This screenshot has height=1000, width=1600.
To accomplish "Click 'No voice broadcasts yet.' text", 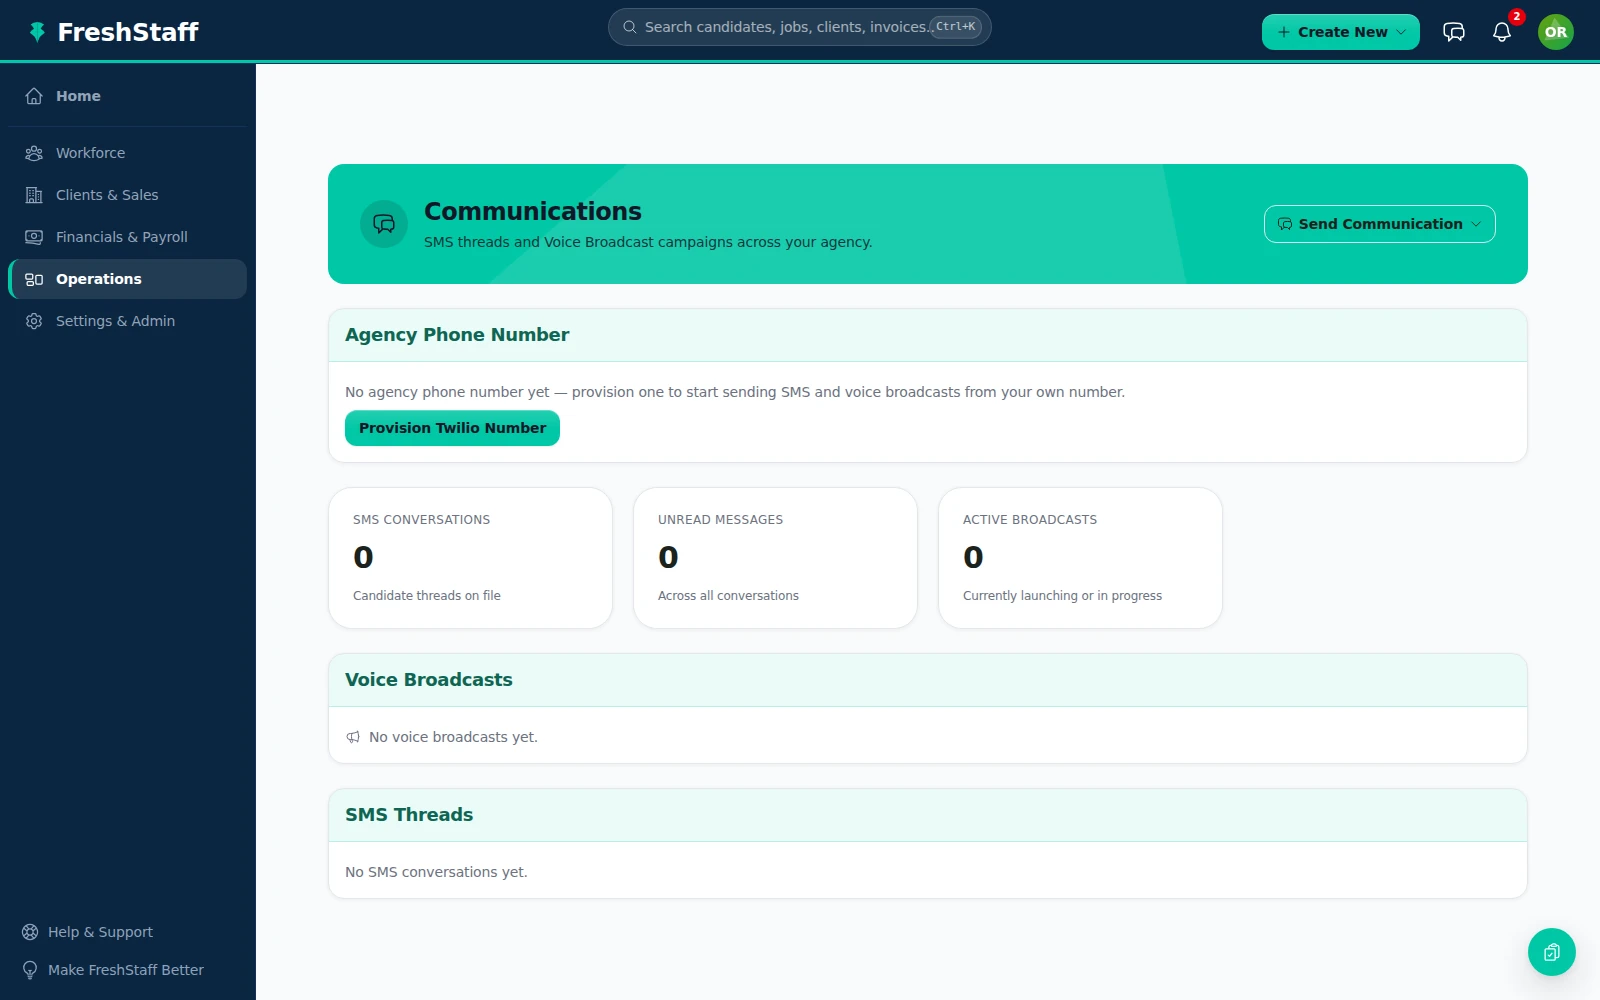I will click(453, 737).
